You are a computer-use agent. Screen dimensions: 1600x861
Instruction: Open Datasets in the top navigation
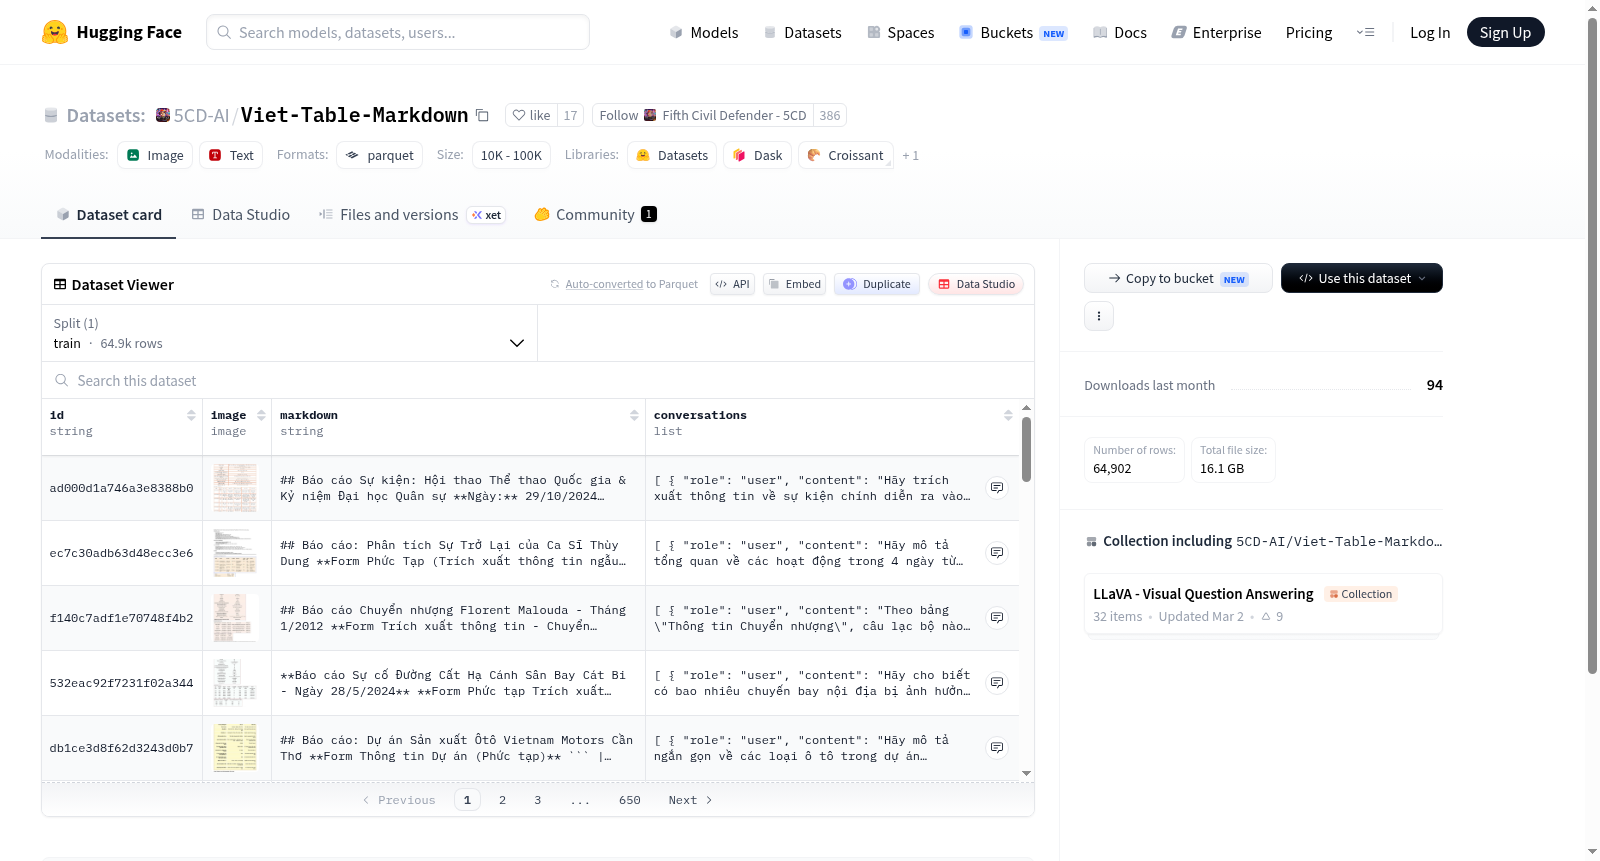pos(802,32)
